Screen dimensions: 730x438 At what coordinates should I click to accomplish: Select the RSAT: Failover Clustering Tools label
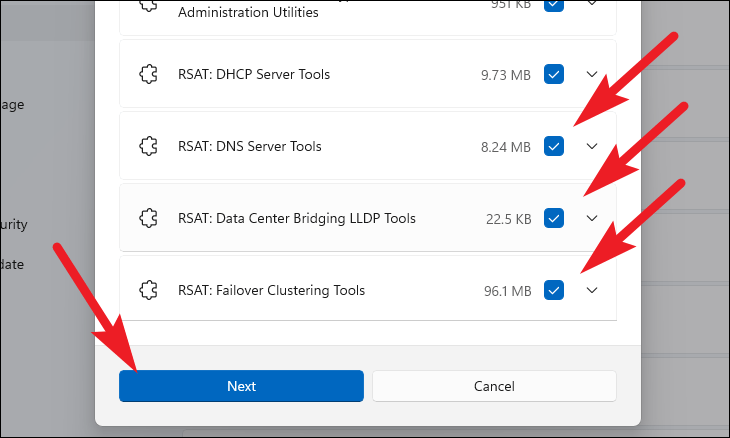click(x=271, y=290)
